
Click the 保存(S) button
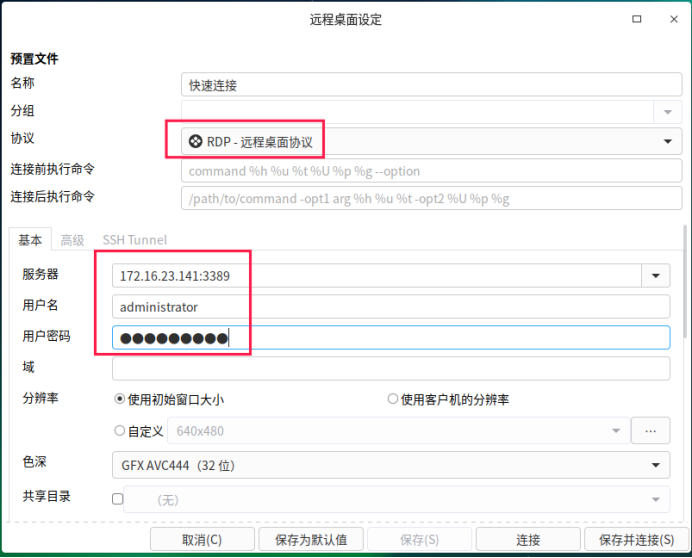(x=419, y=539)
